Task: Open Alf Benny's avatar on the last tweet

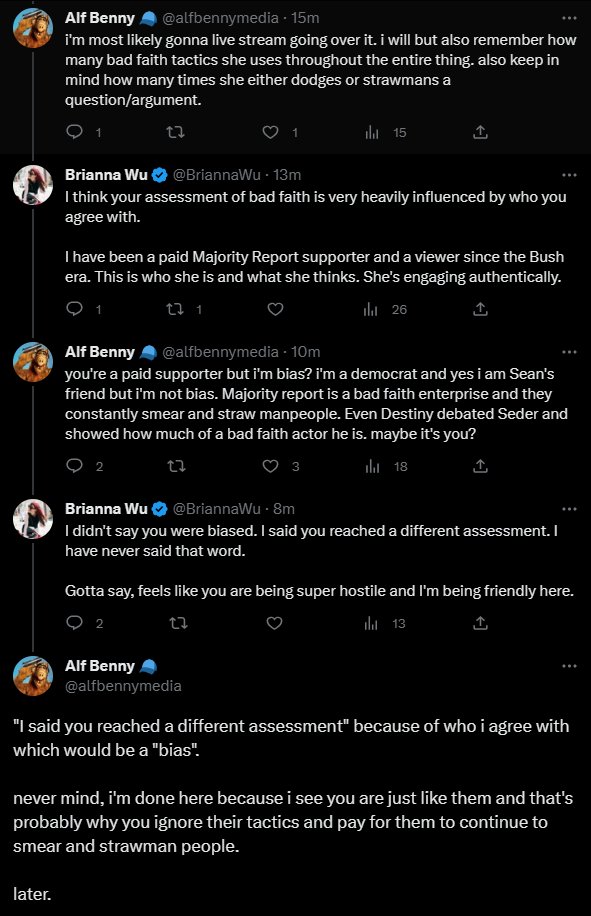Action: coord(33,676)
